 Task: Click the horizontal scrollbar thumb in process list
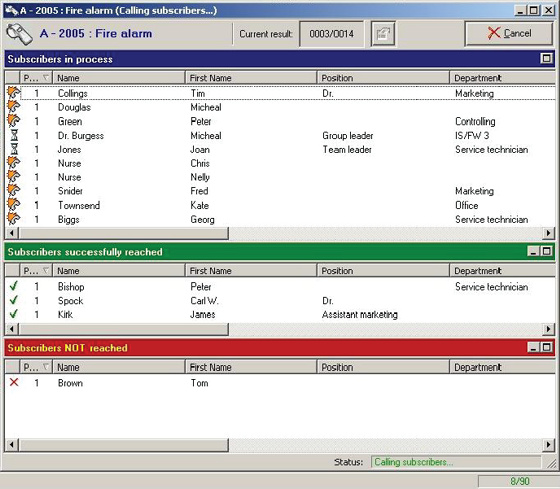[x=124, y=233]
